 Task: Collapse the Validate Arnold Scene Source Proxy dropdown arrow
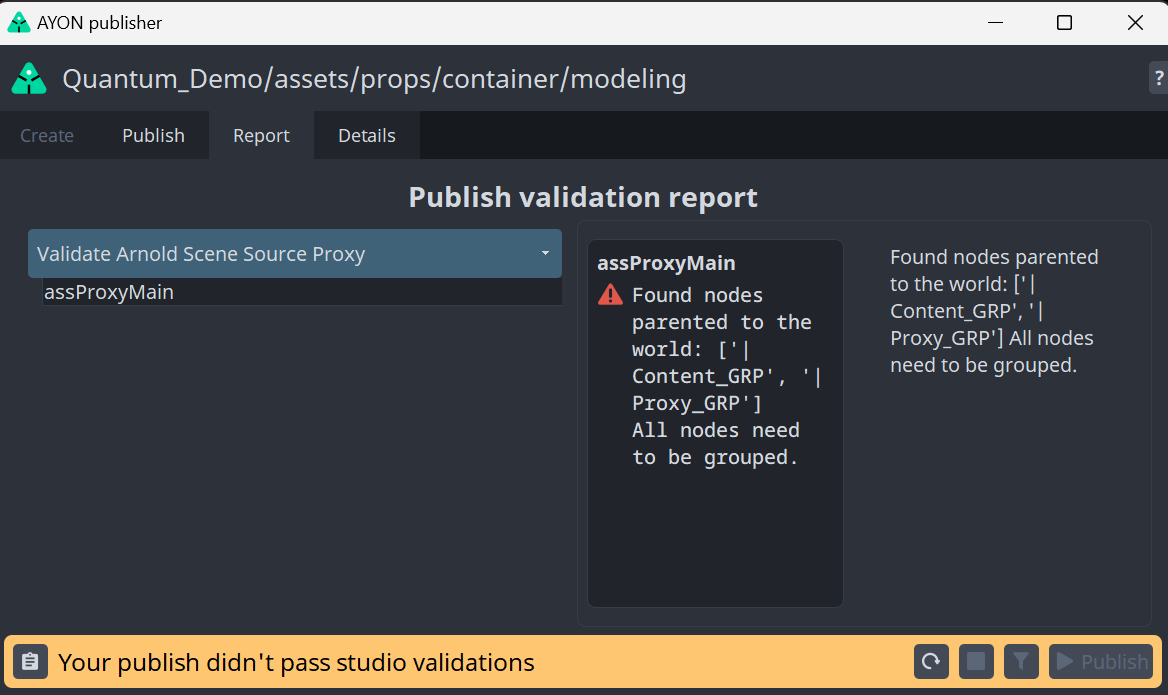coord(545,253)
